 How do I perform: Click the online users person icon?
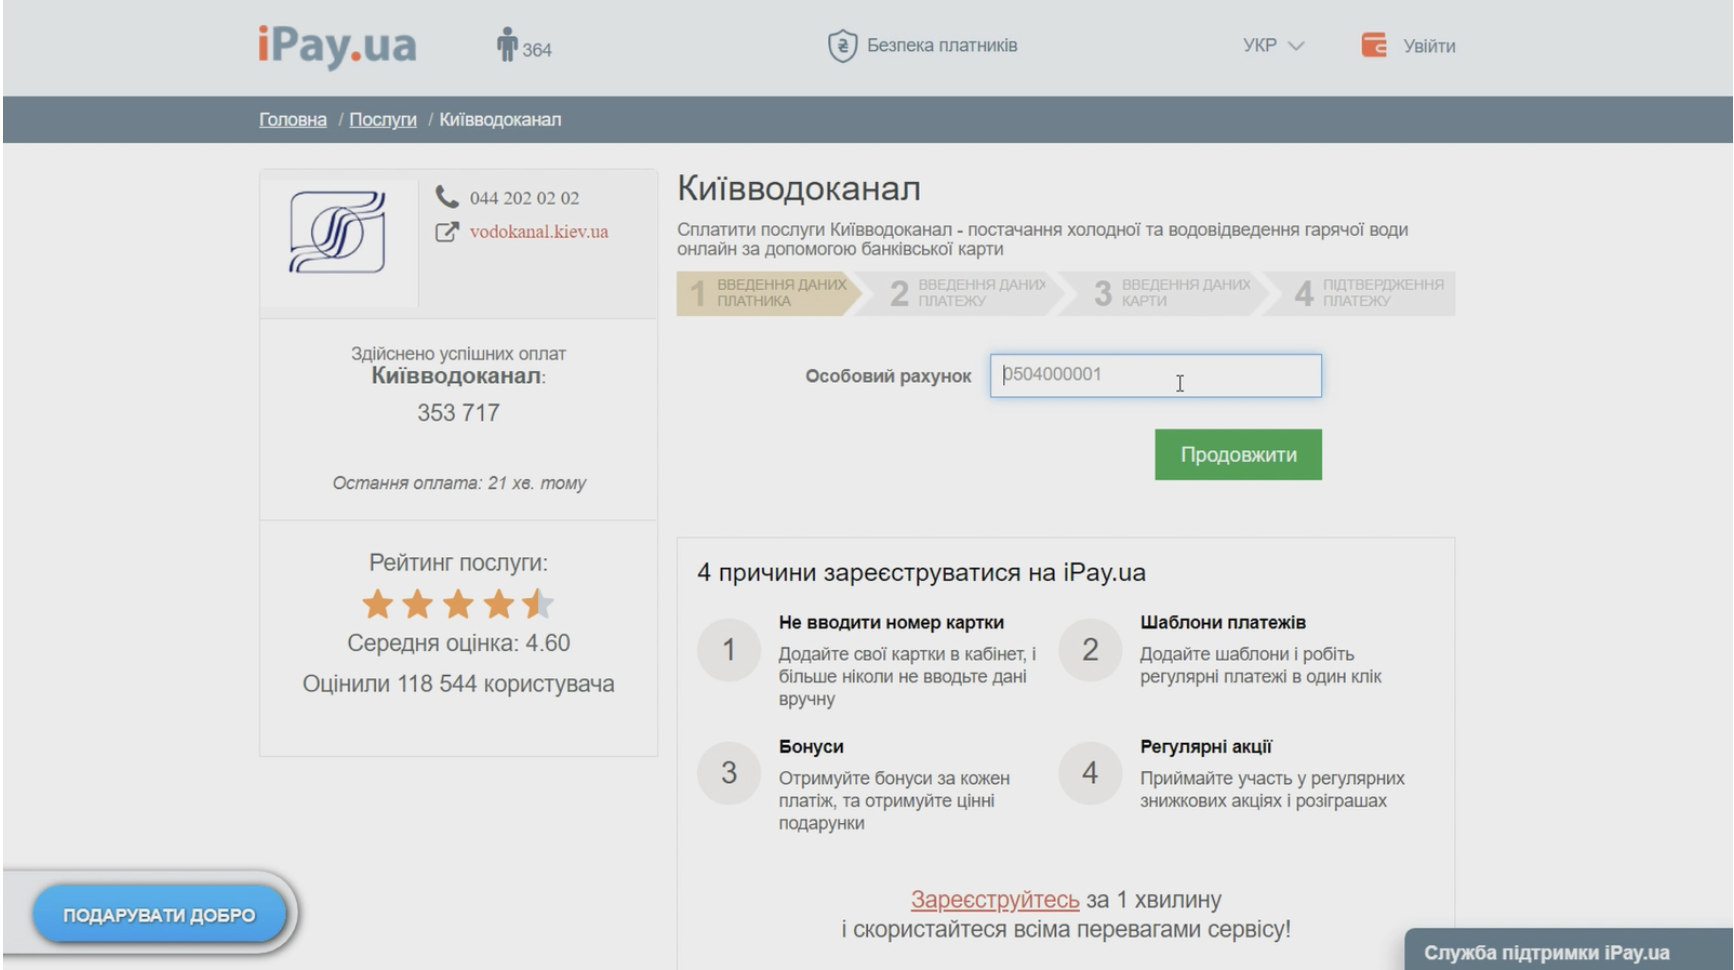[507, 45]
